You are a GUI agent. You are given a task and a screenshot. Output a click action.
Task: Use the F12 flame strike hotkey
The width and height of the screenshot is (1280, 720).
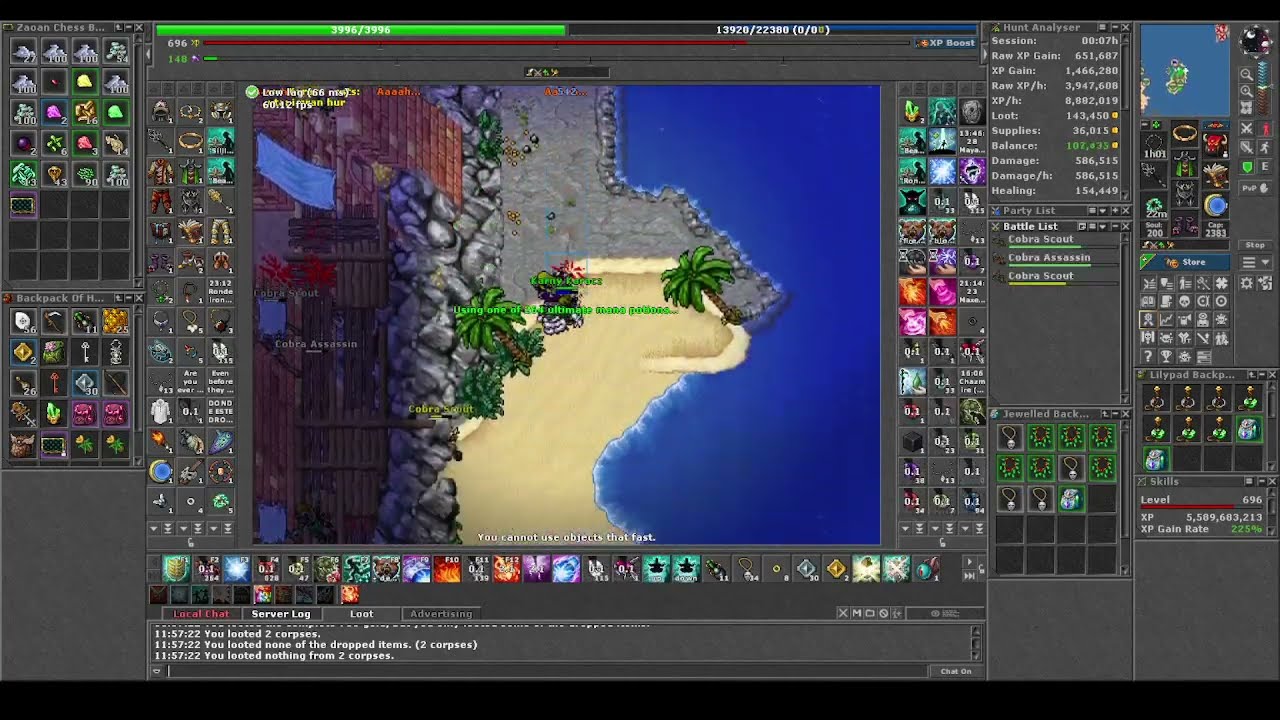506,570
